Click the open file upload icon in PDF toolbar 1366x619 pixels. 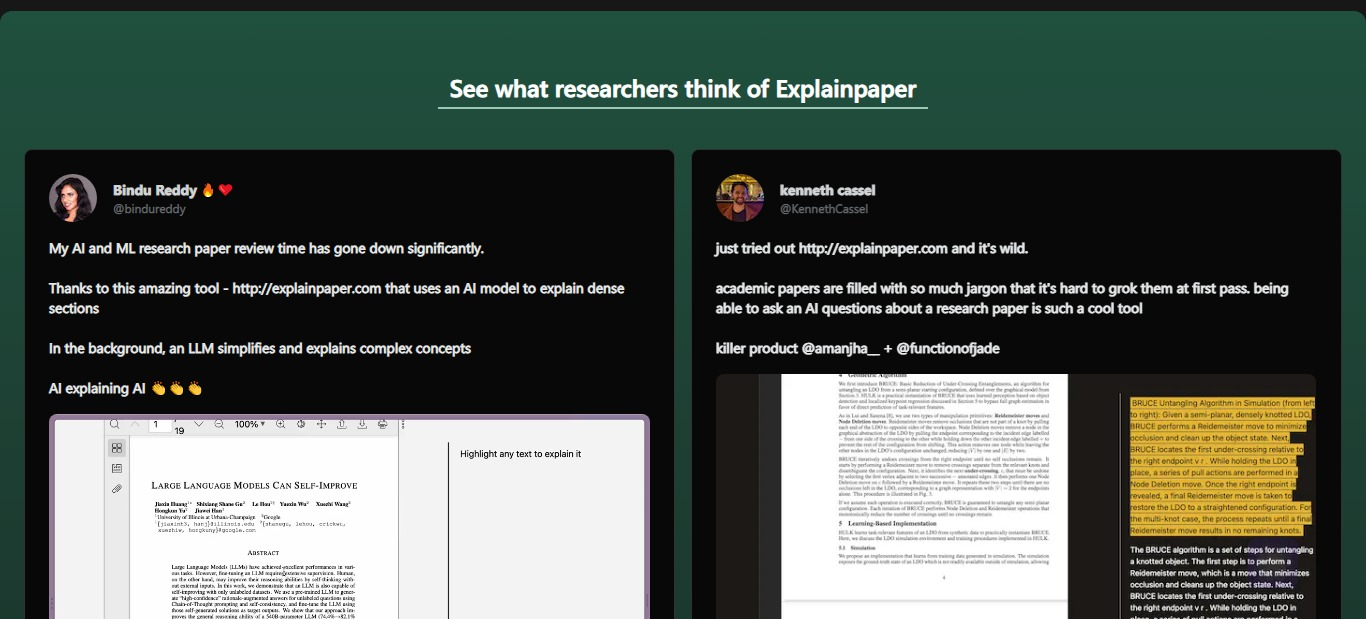click(342, 424)
